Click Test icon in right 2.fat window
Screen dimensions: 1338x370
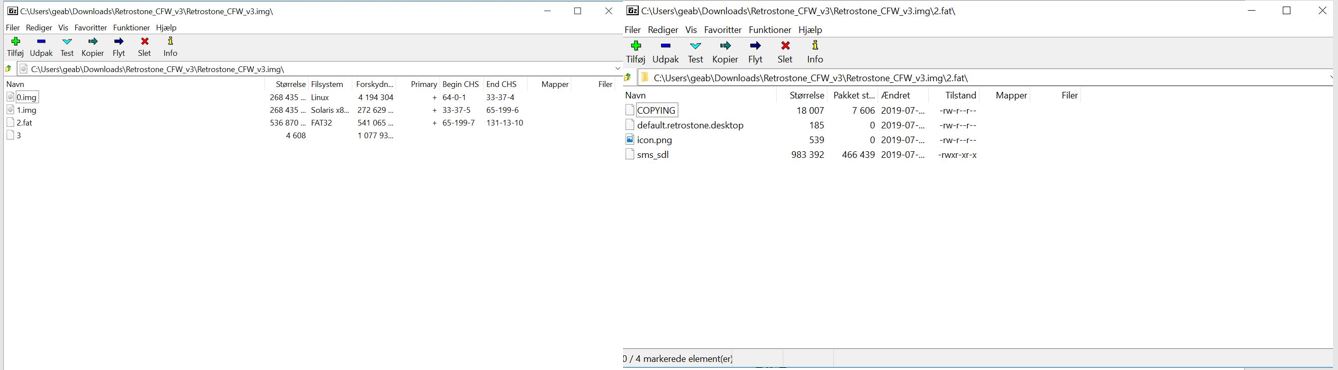tap(695, 45)
